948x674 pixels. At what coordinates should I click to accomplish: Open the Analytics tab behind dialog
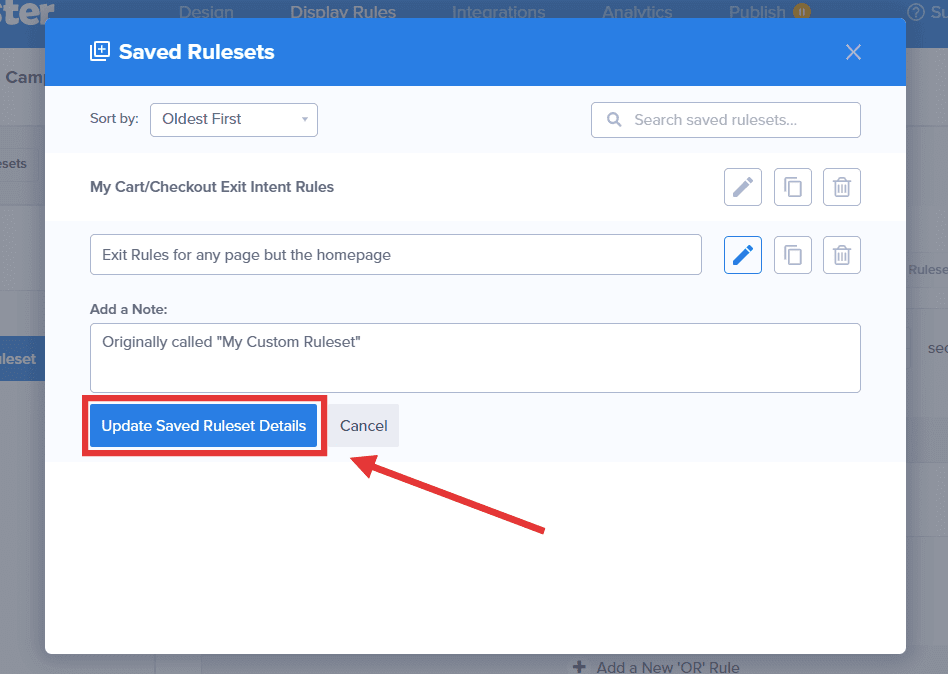point(637,11)
